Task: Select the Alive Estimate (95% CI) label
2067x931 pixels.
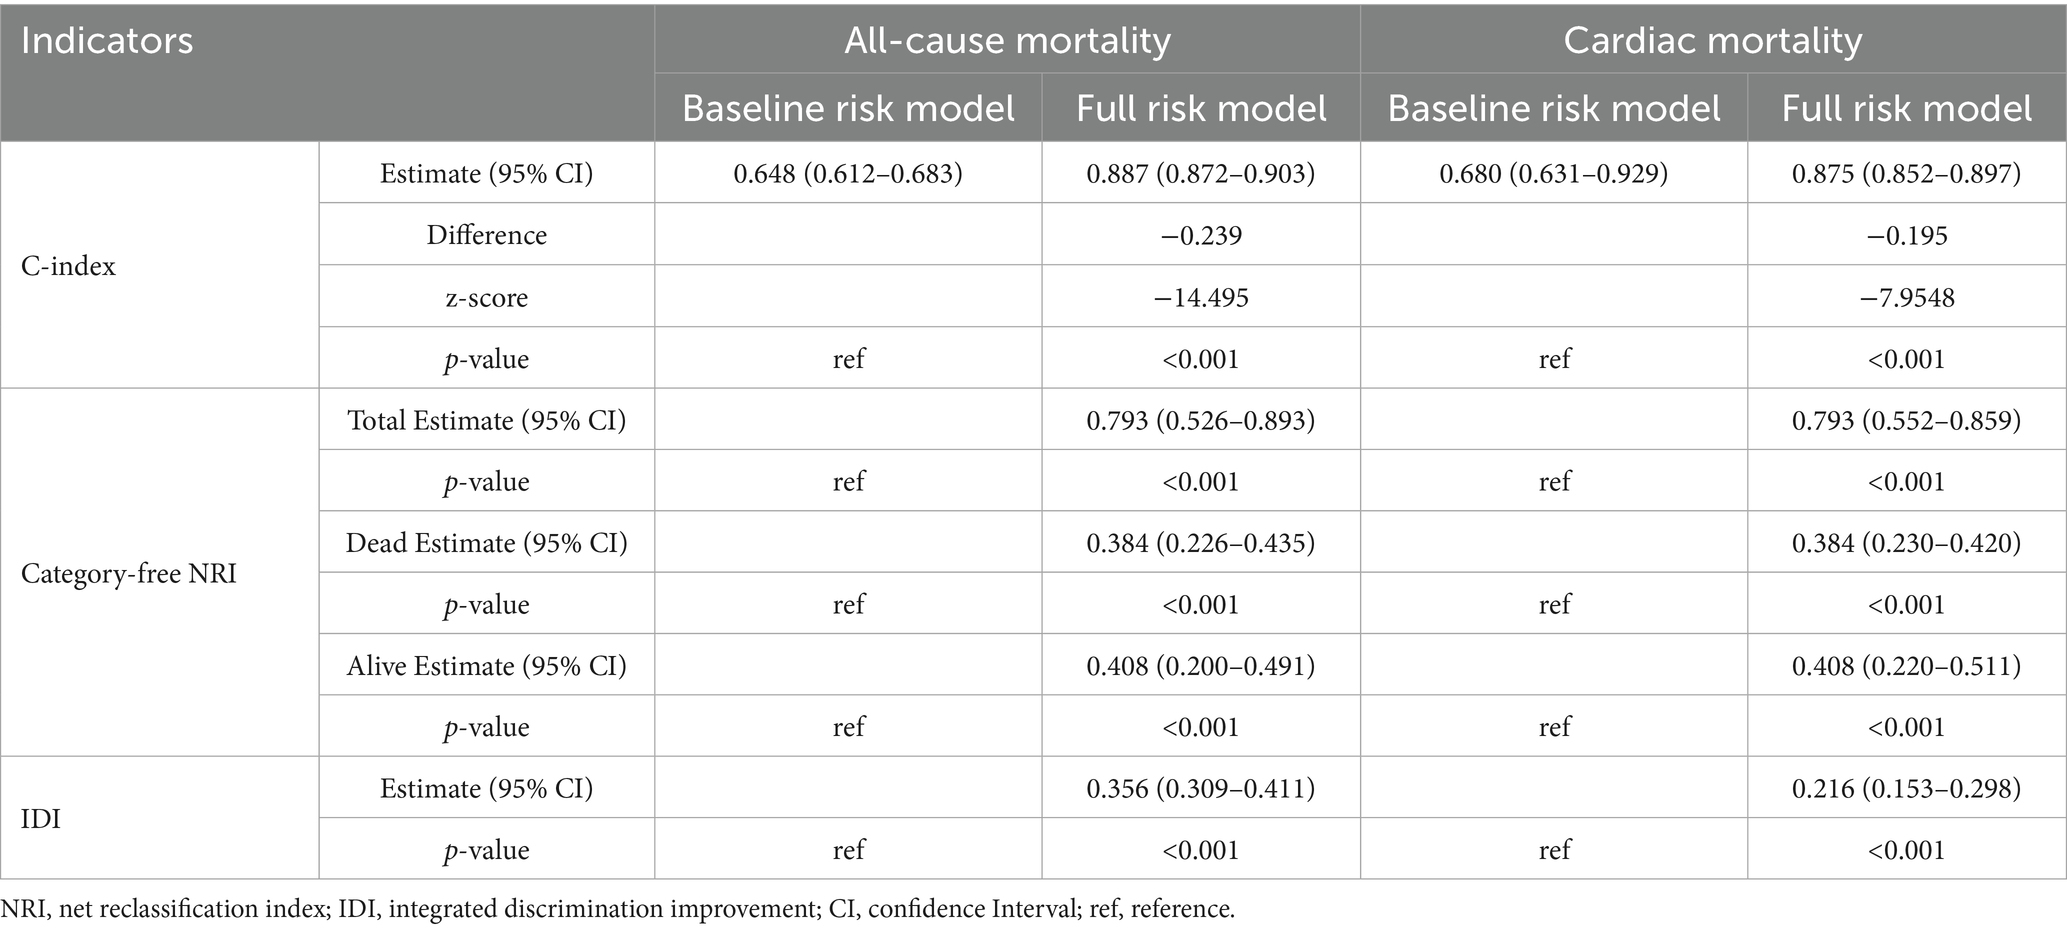Action: tap(487, 666)
